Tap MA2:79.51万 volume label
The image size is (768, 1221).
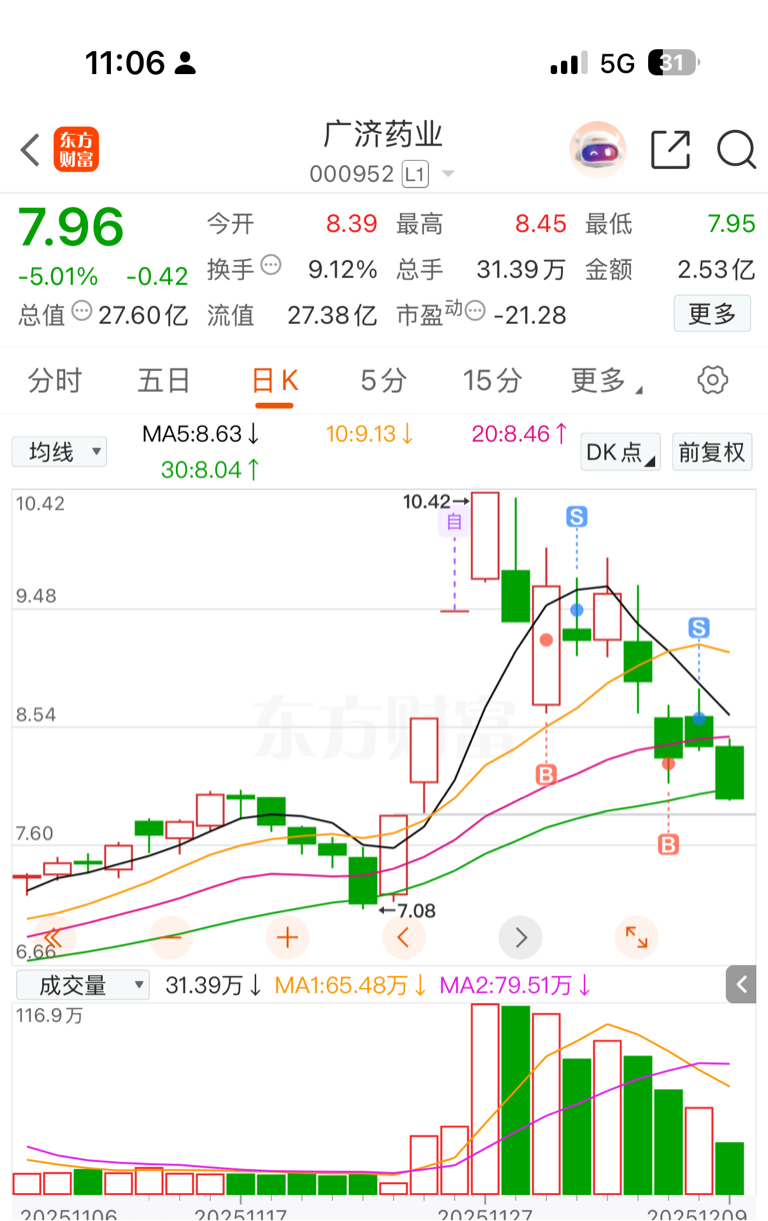515,986
